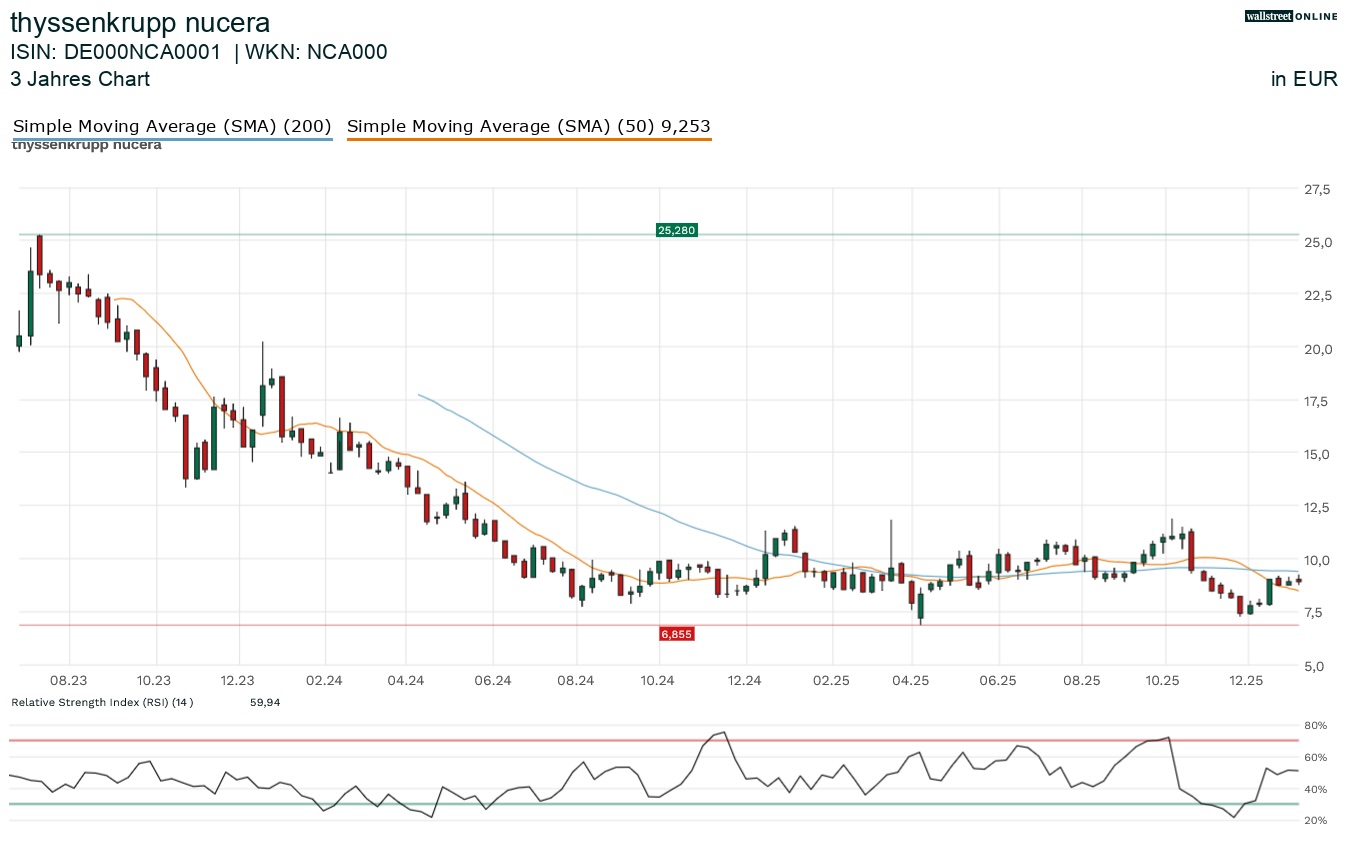Toggle the SMA (50) legend entry
Viewport: 1349px width, 848px height.
click(x=528, y=126)
